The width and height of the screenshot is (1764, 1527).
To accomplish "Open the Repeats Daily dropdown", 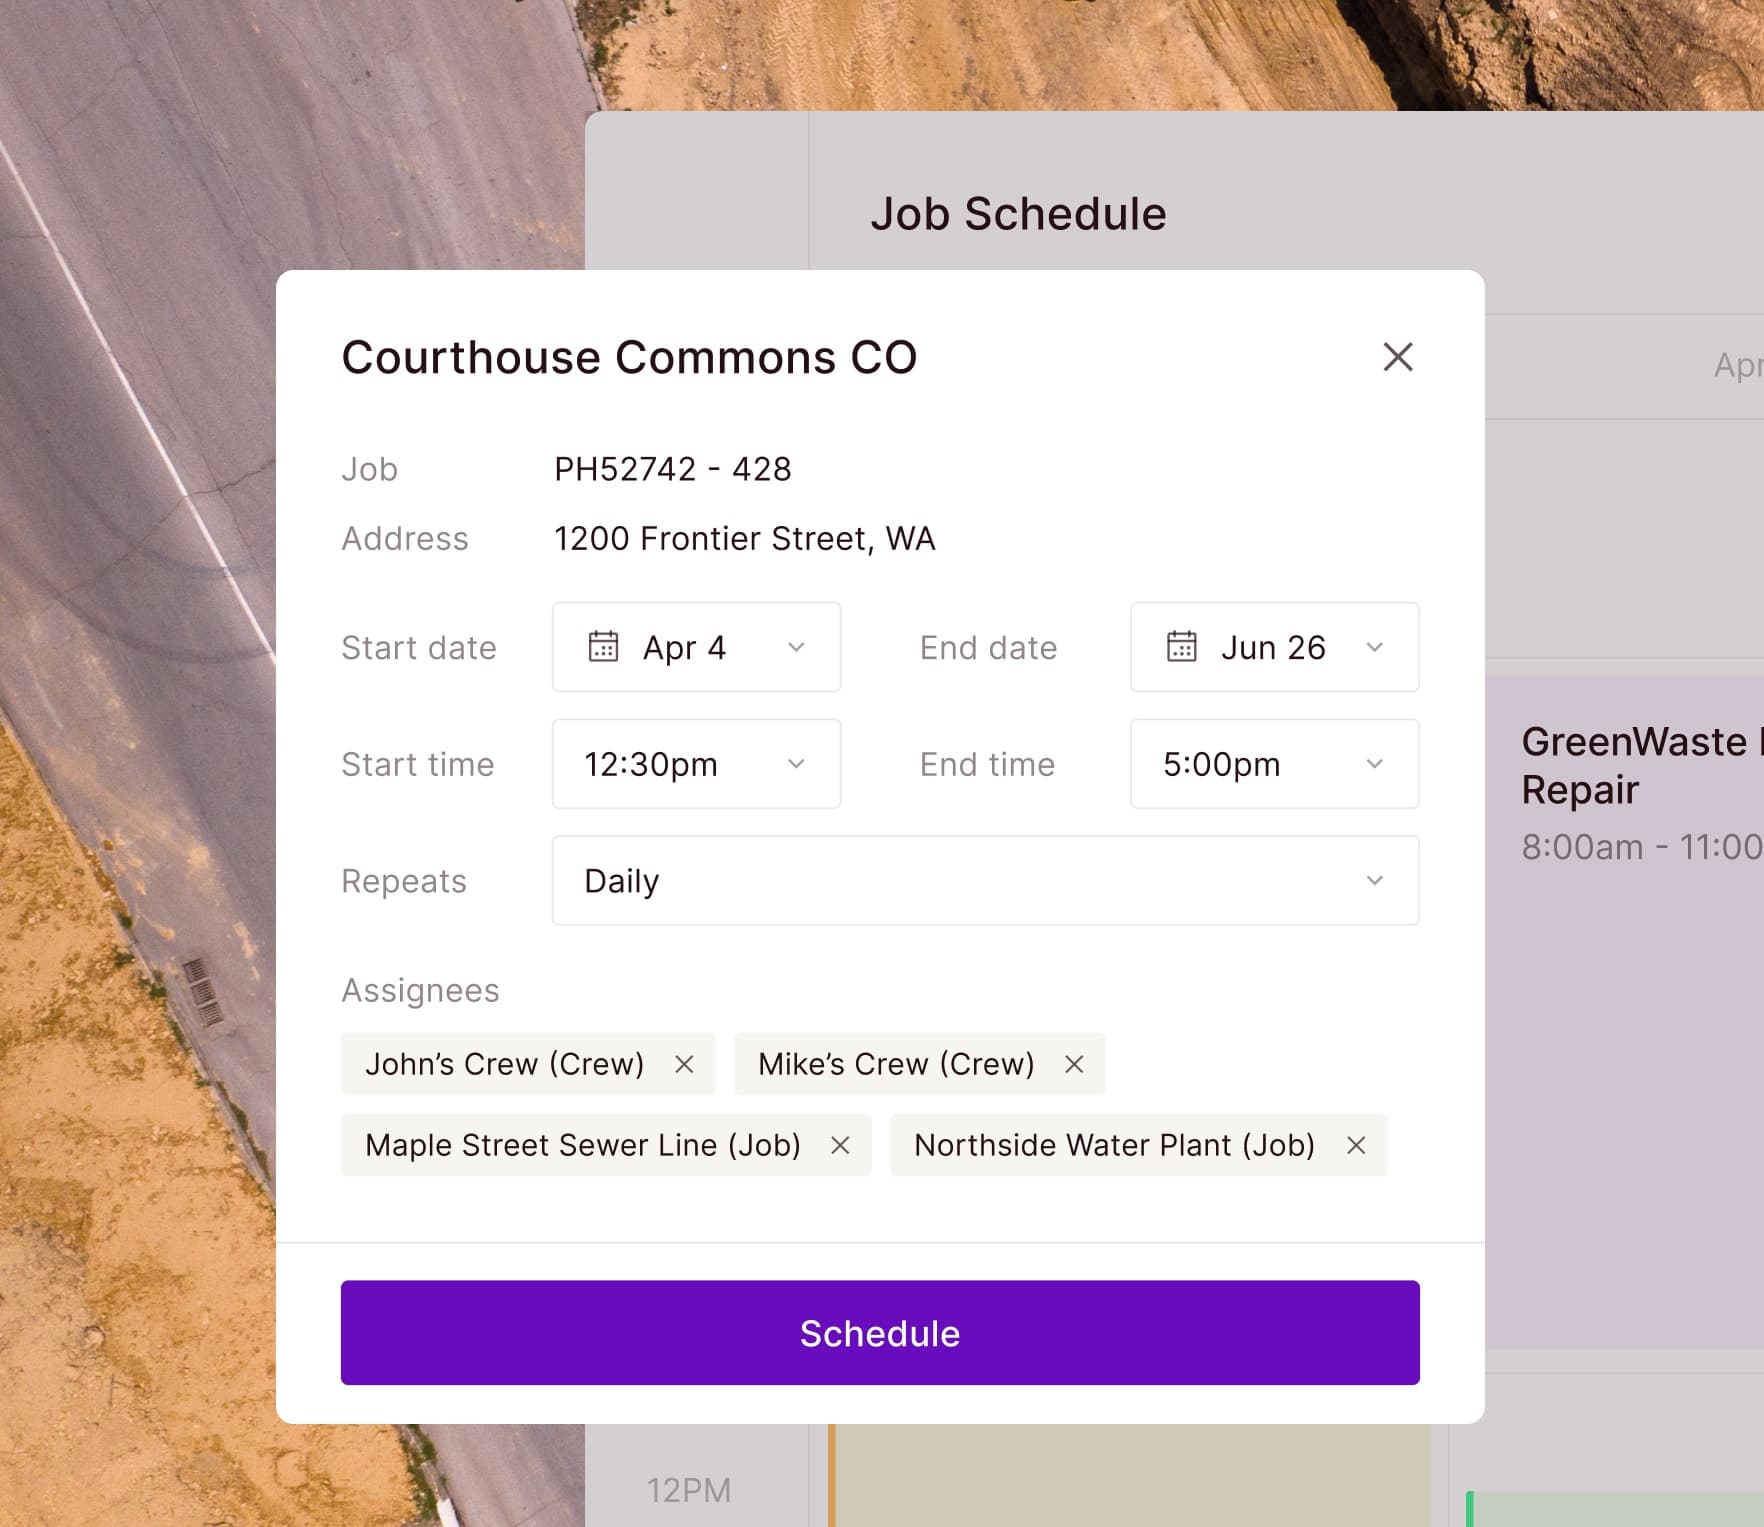I will (x=985, y=881).
